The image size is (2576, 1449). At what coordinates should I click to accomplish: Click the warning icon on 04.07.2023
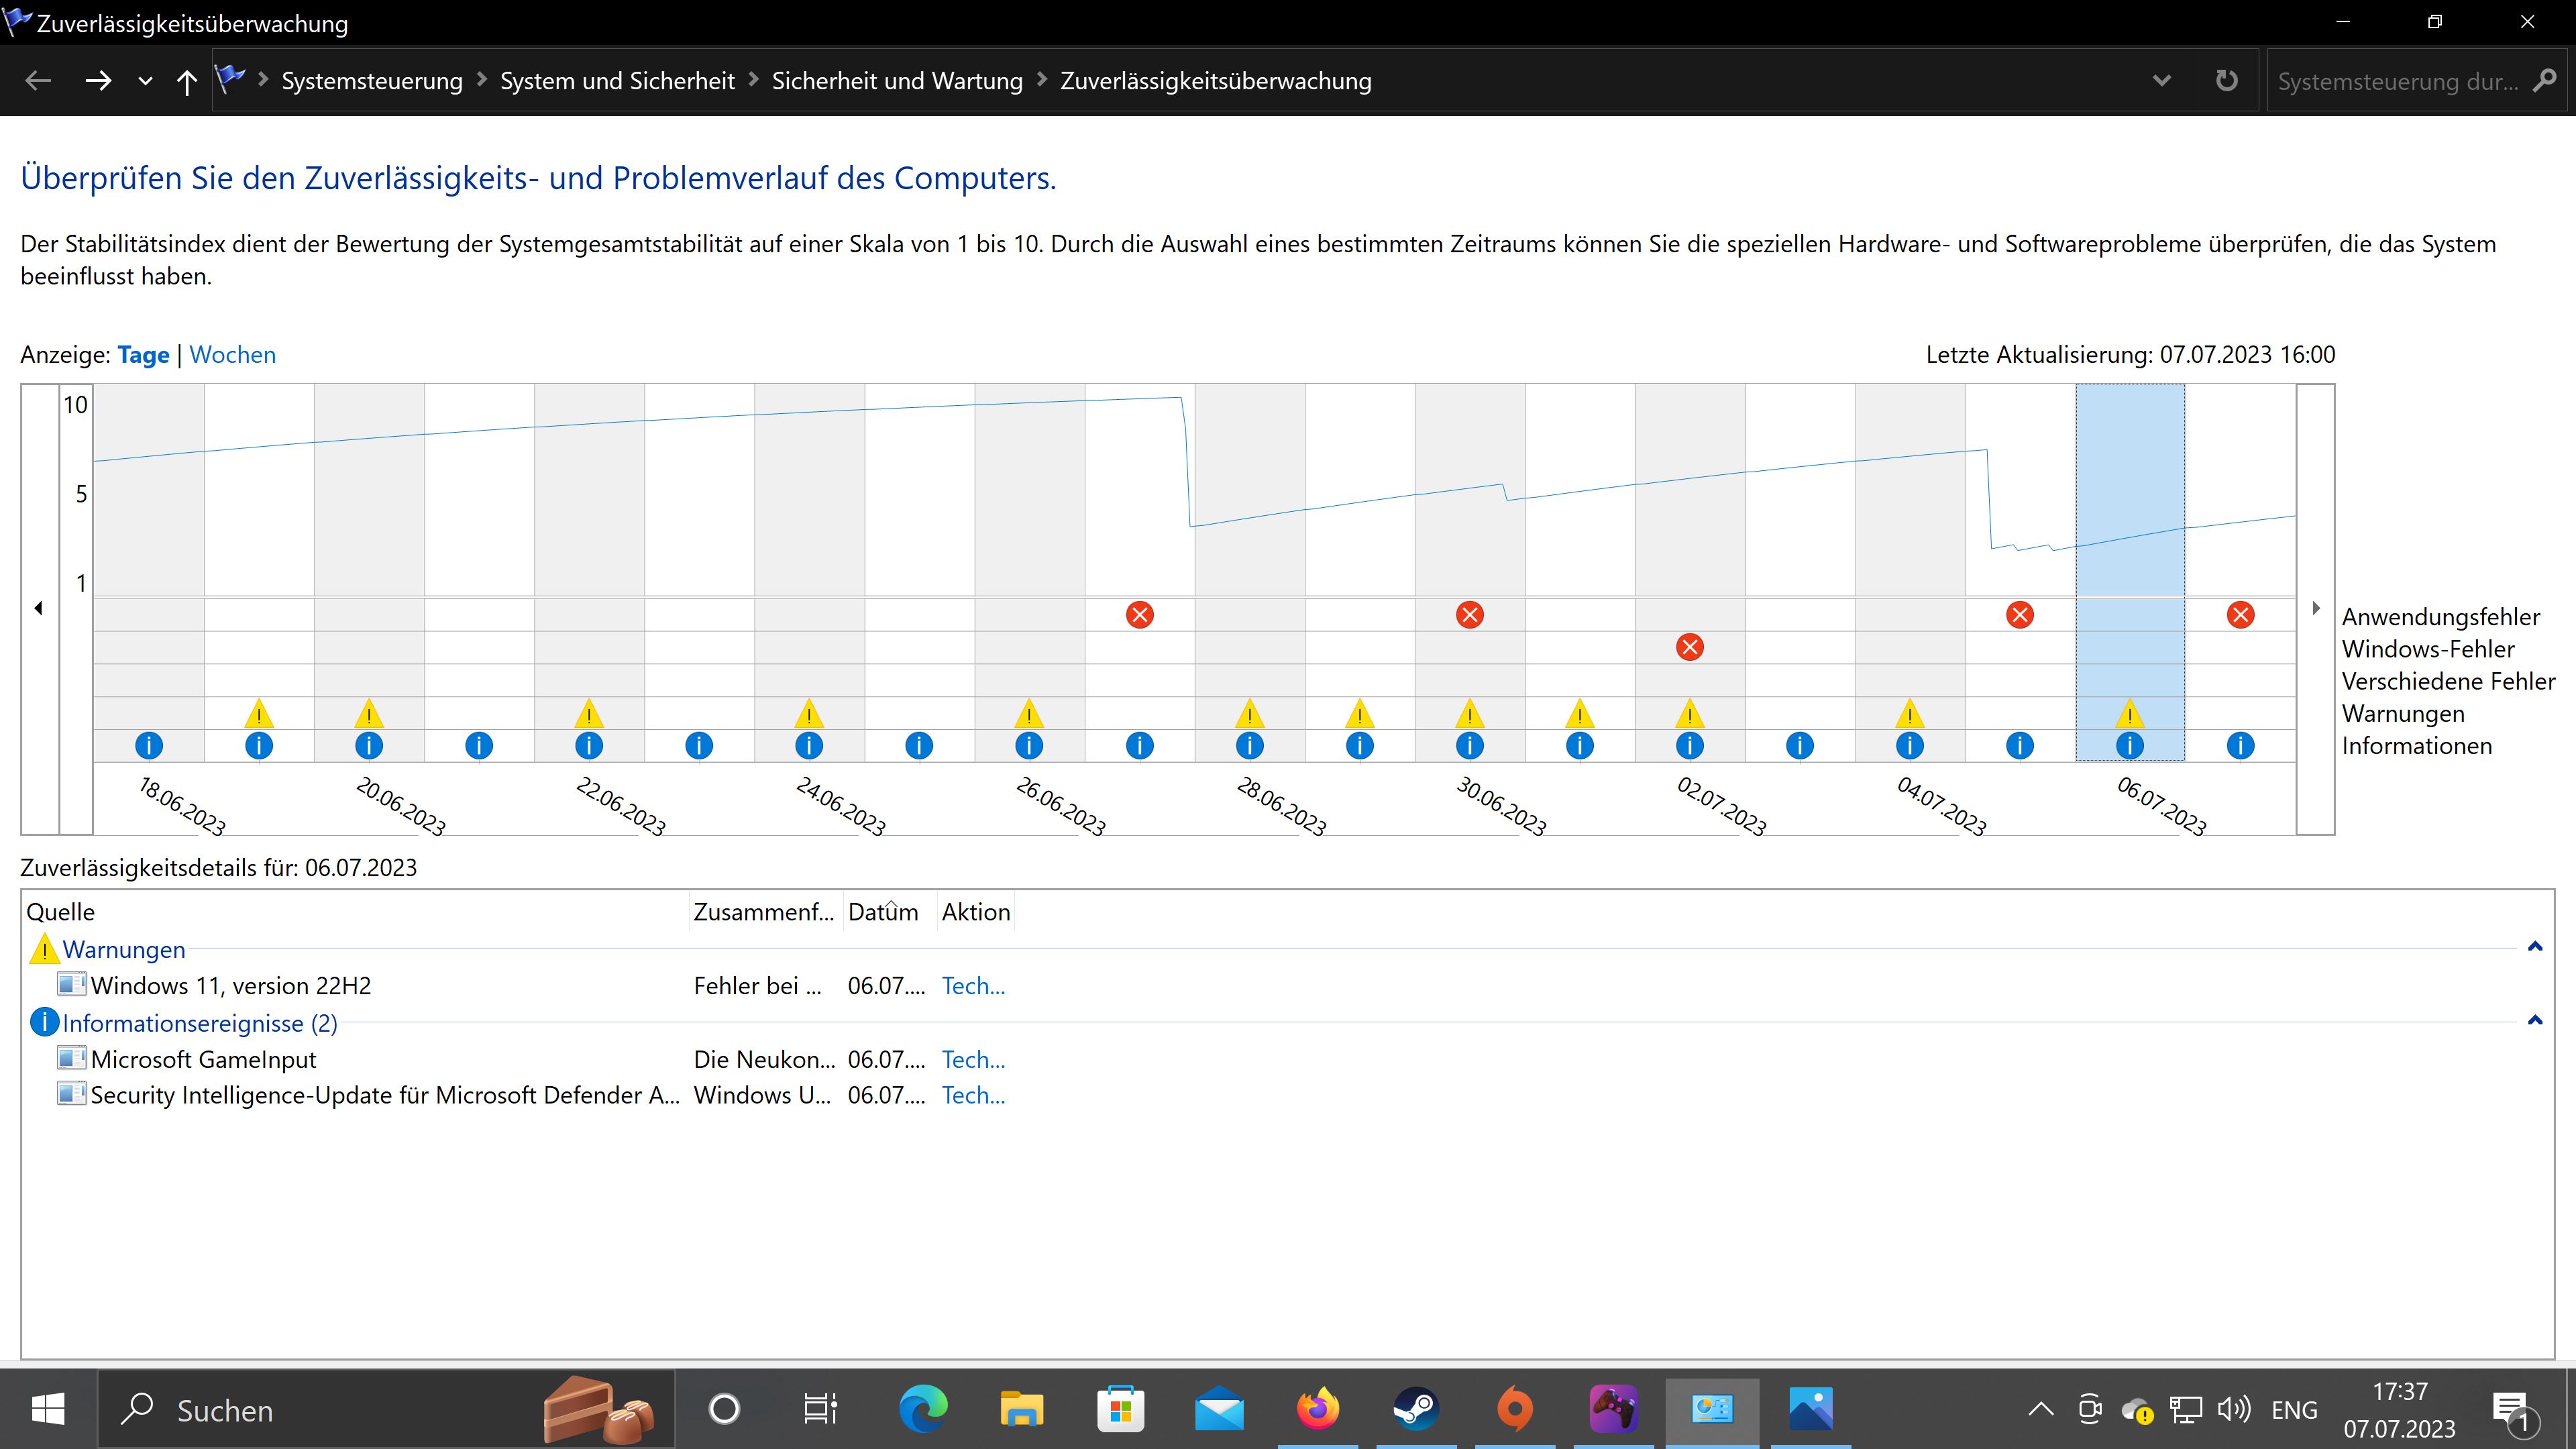1909,714
